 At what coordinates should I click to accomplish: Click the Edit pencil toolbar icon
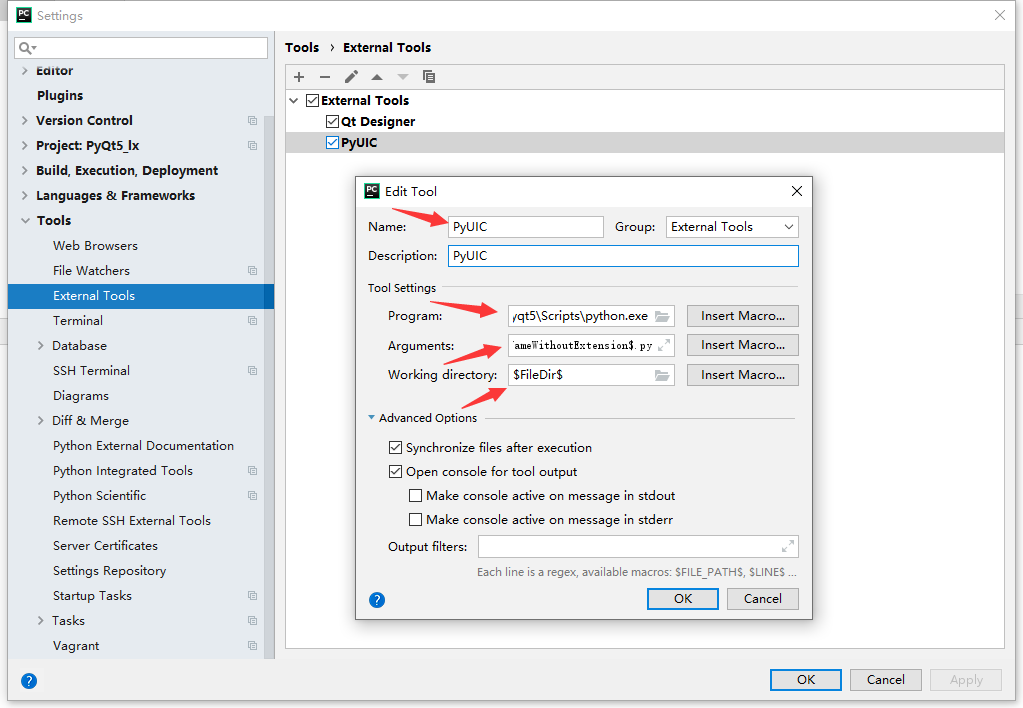pos(351,77)
